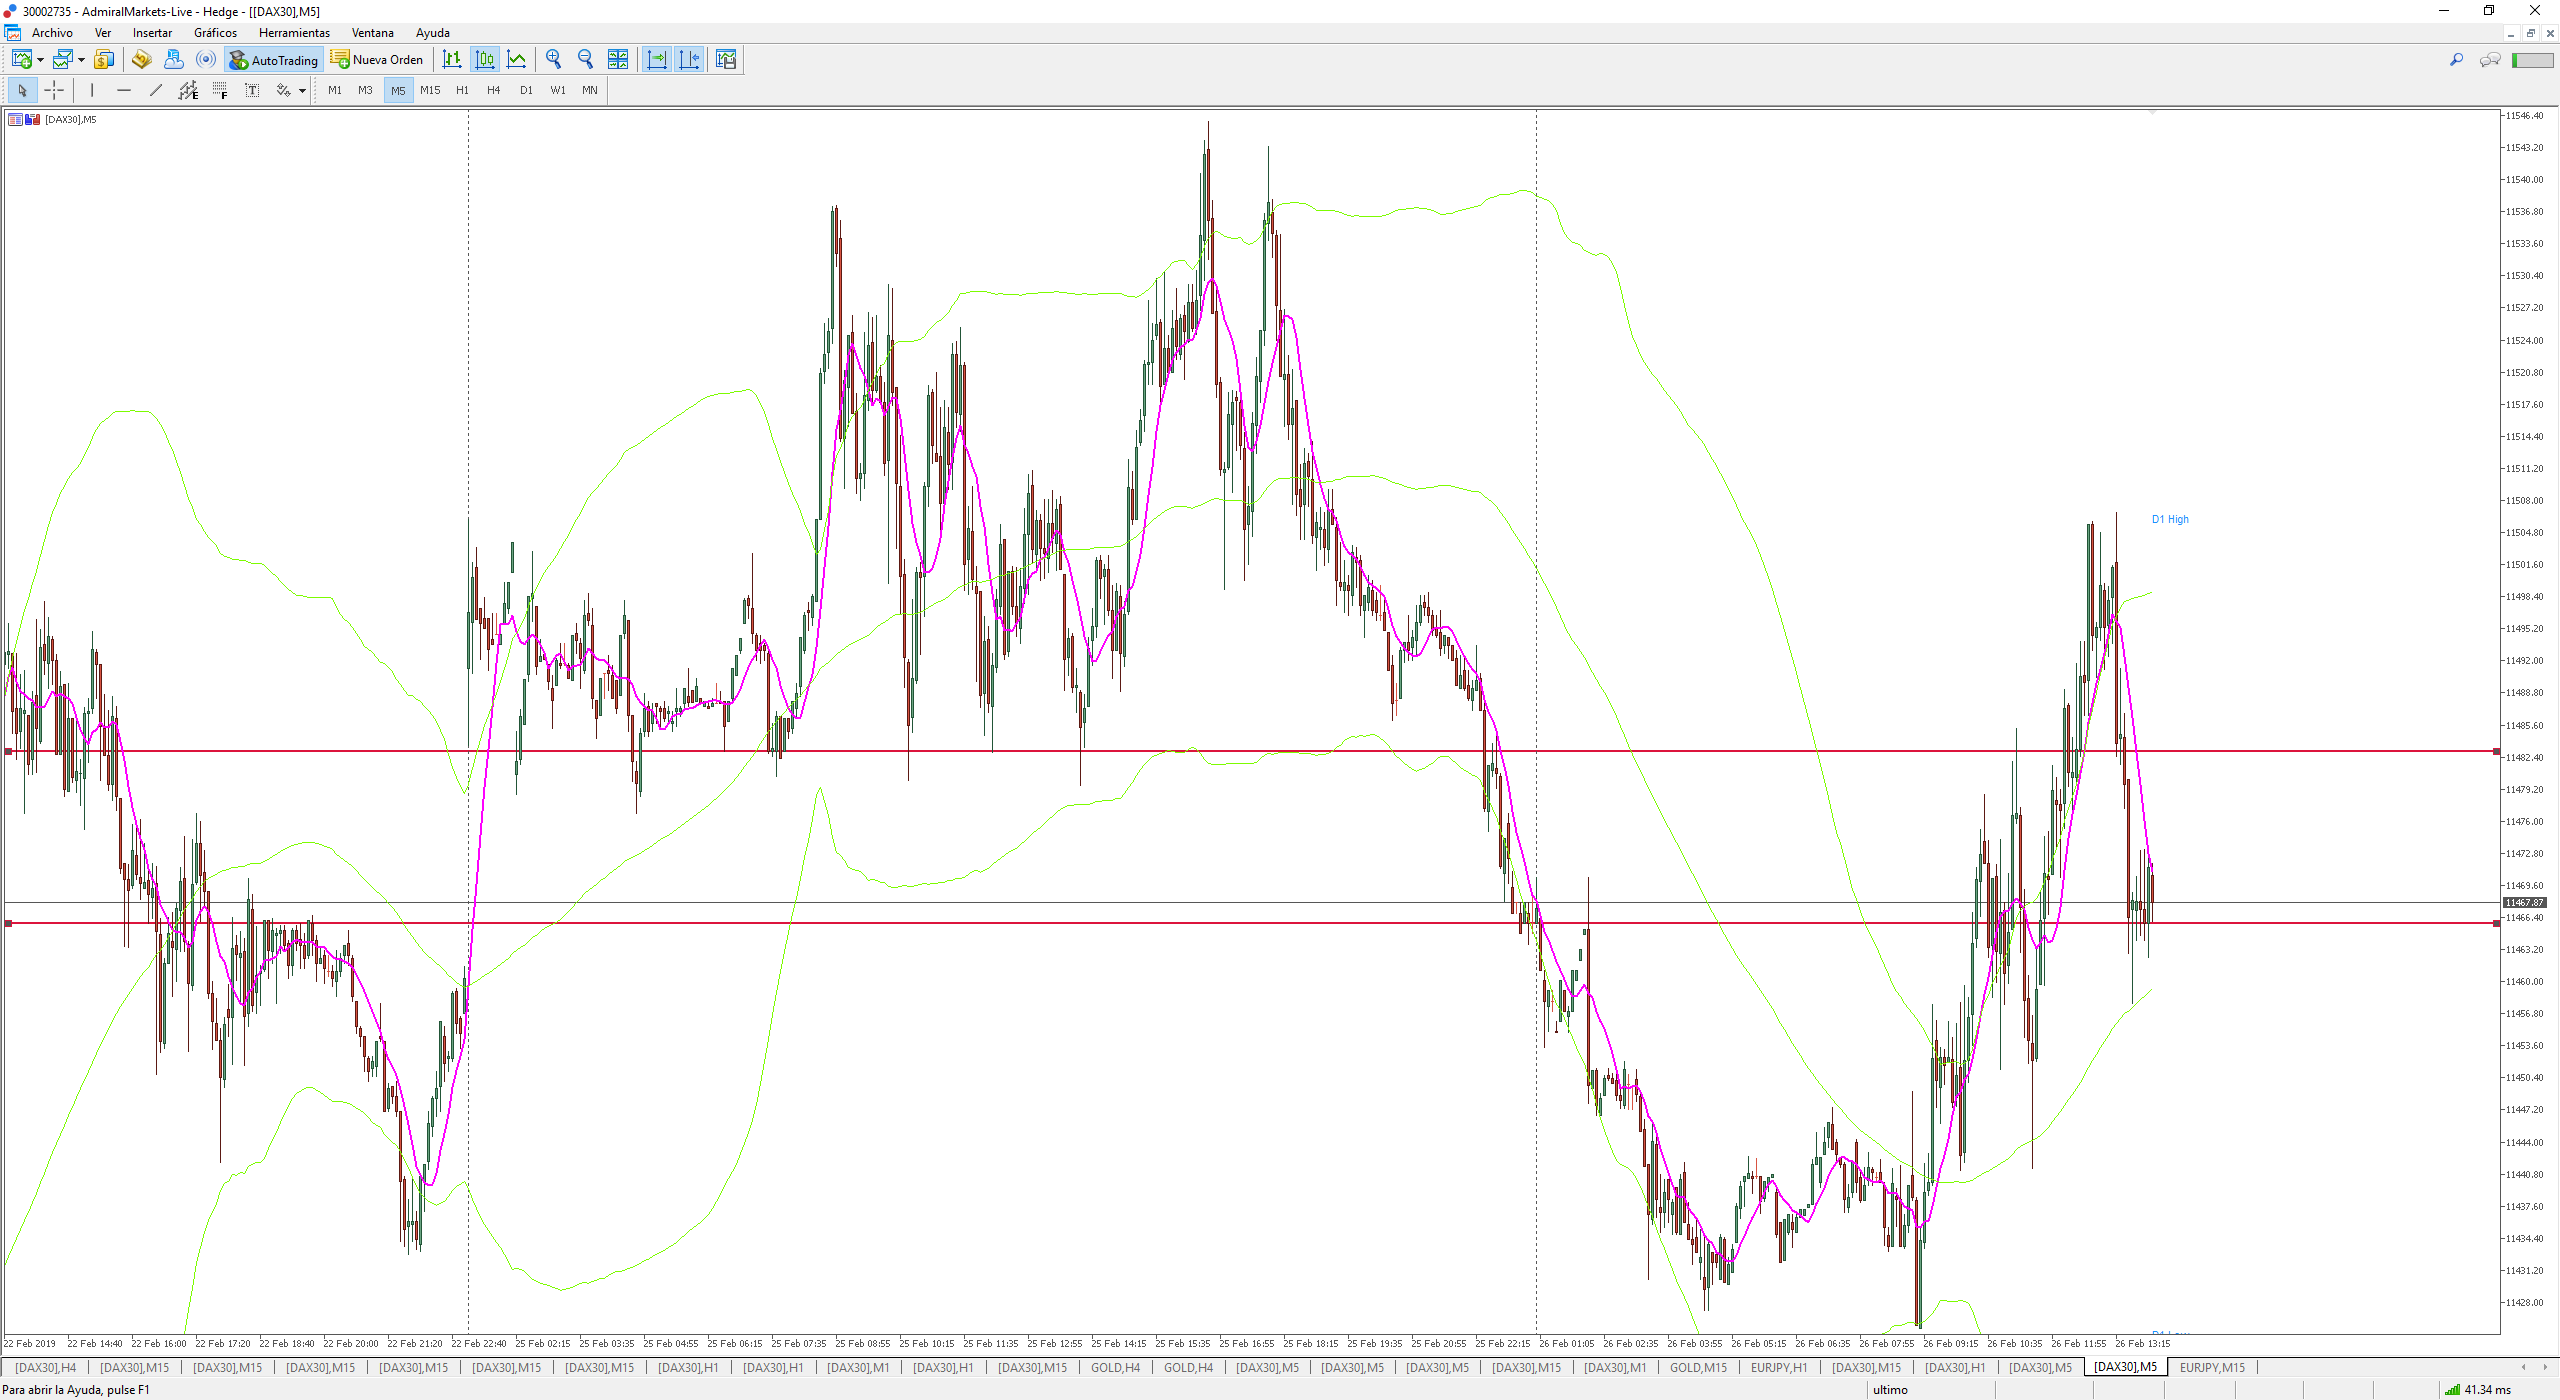Switch chart to line chart mode
Viewport: 2560px width, 1400px height.
click(517, 60)
